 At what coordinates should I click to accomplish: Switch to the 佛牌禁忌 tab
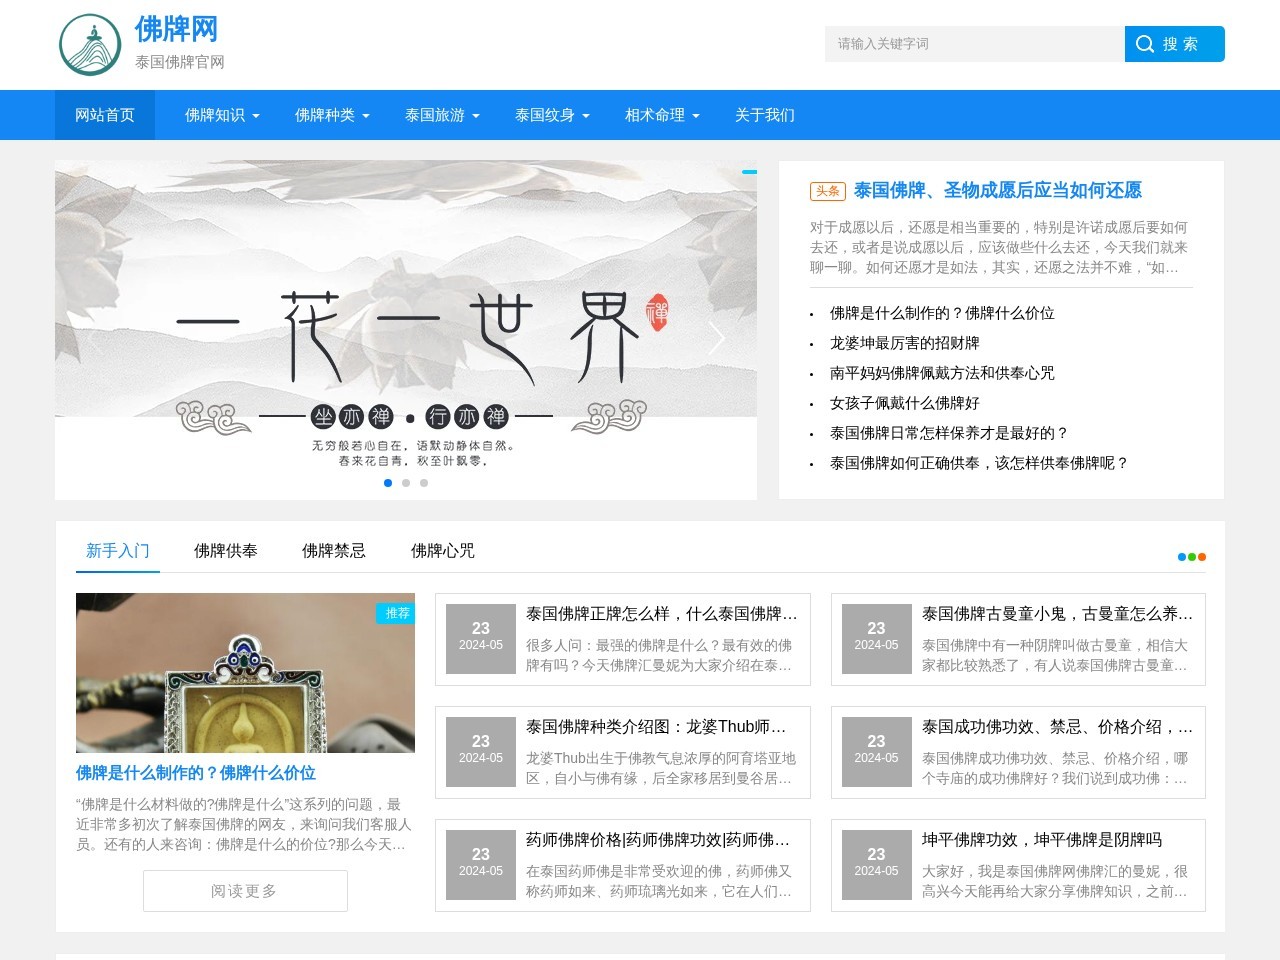point(334,551)
